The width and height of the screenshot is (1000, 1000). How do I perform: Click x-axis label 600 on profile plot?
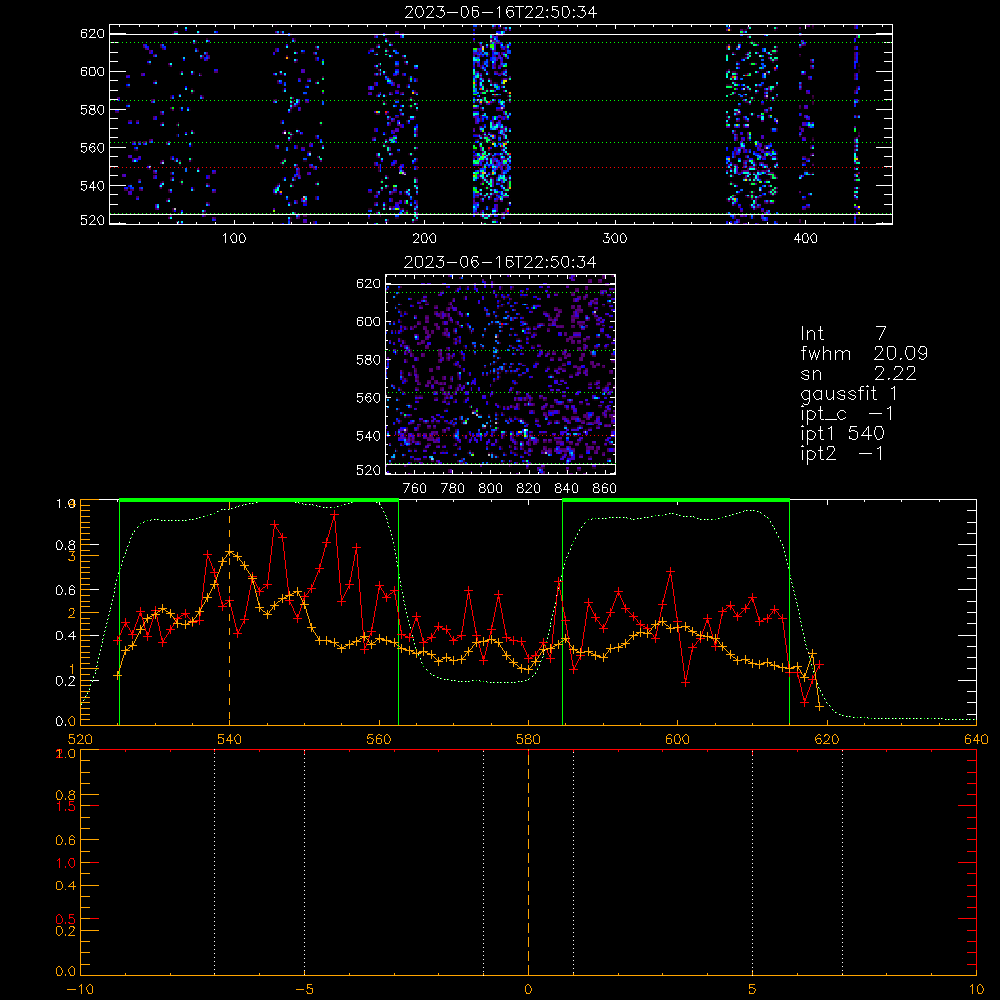pos(678,739)
